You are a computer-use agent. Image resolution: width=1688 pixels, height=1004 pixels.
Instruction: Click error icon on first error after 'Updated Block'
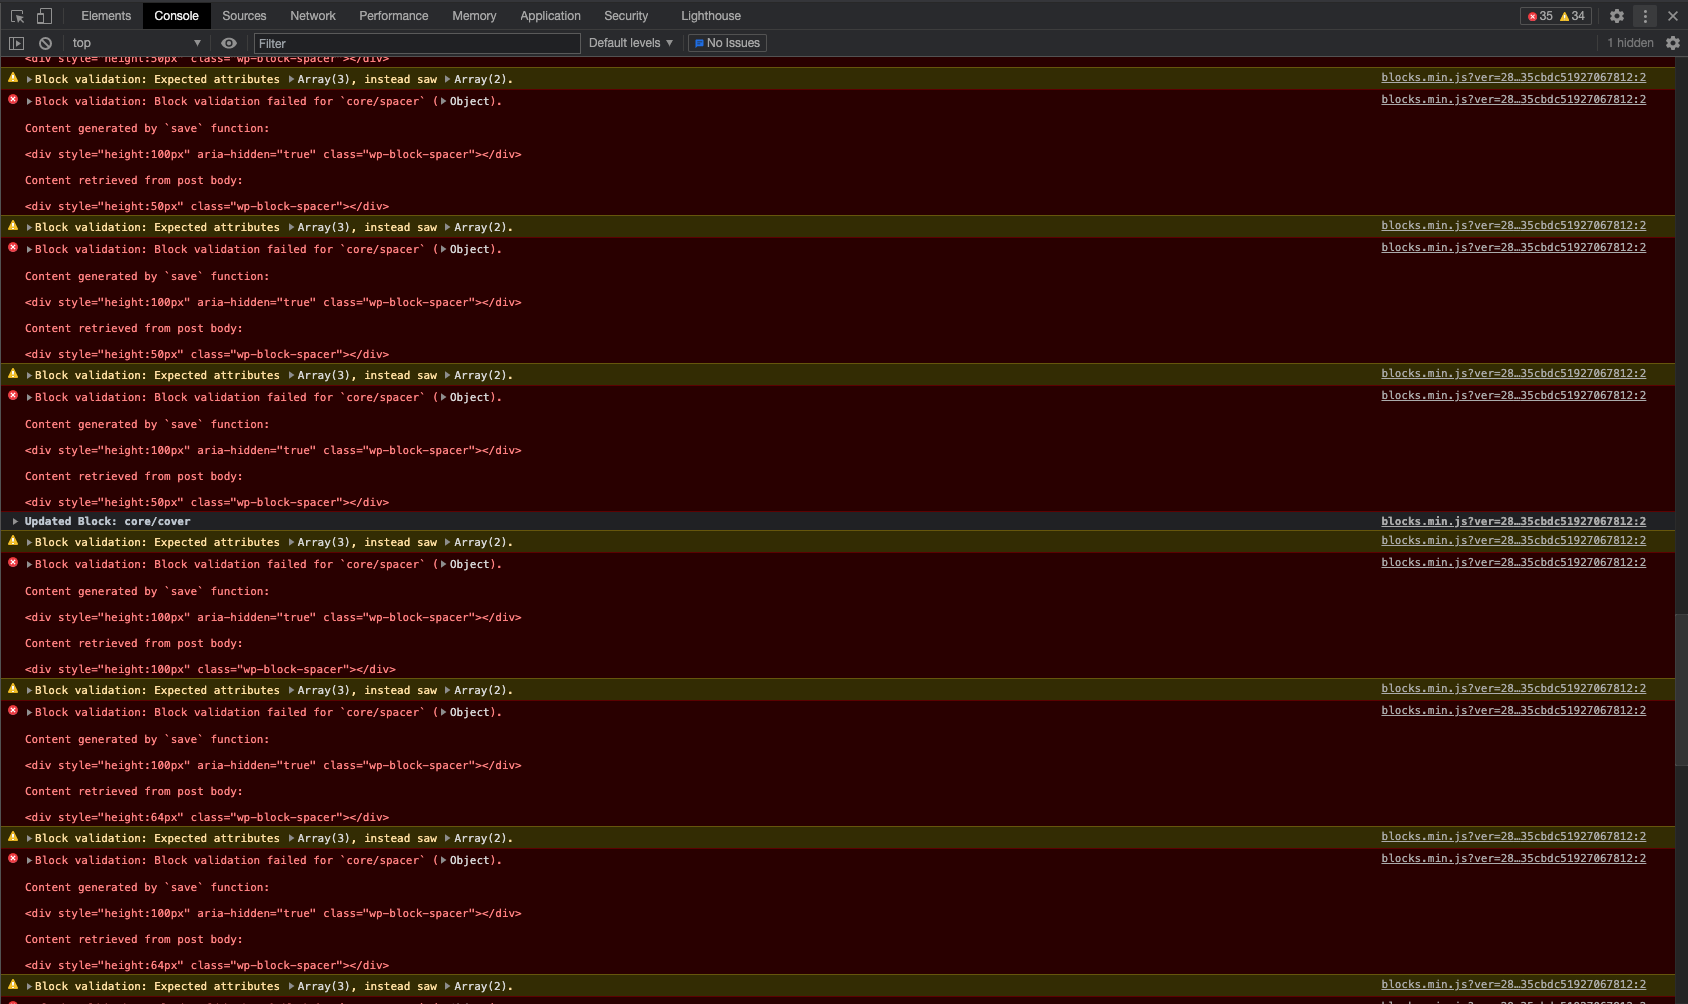[x=13, y=563]
